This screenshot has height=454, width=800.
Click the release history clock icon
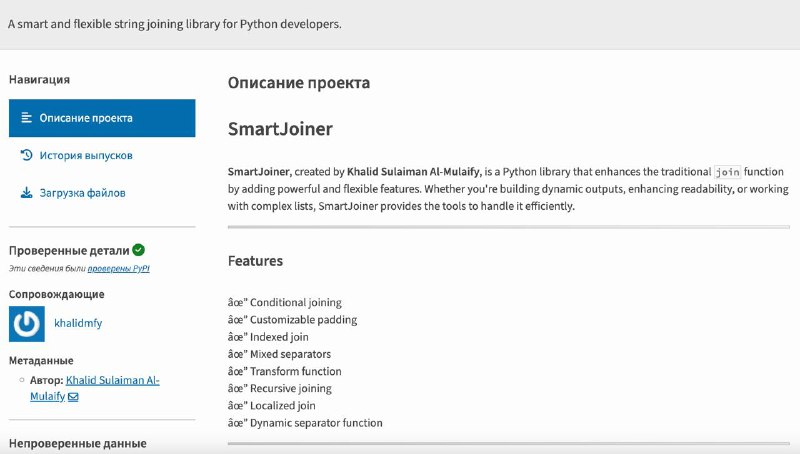point(27,155)
